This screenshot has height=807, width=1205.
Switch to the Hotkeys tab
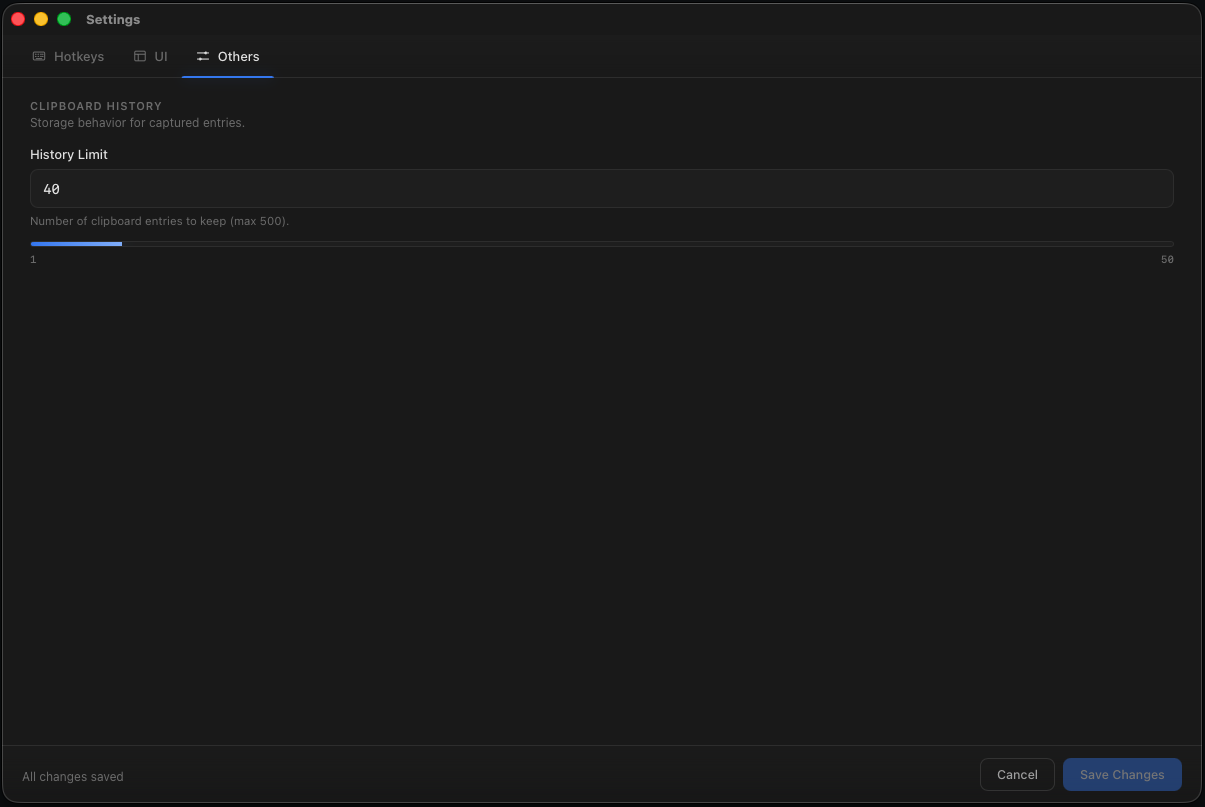(x=68, y=57)
